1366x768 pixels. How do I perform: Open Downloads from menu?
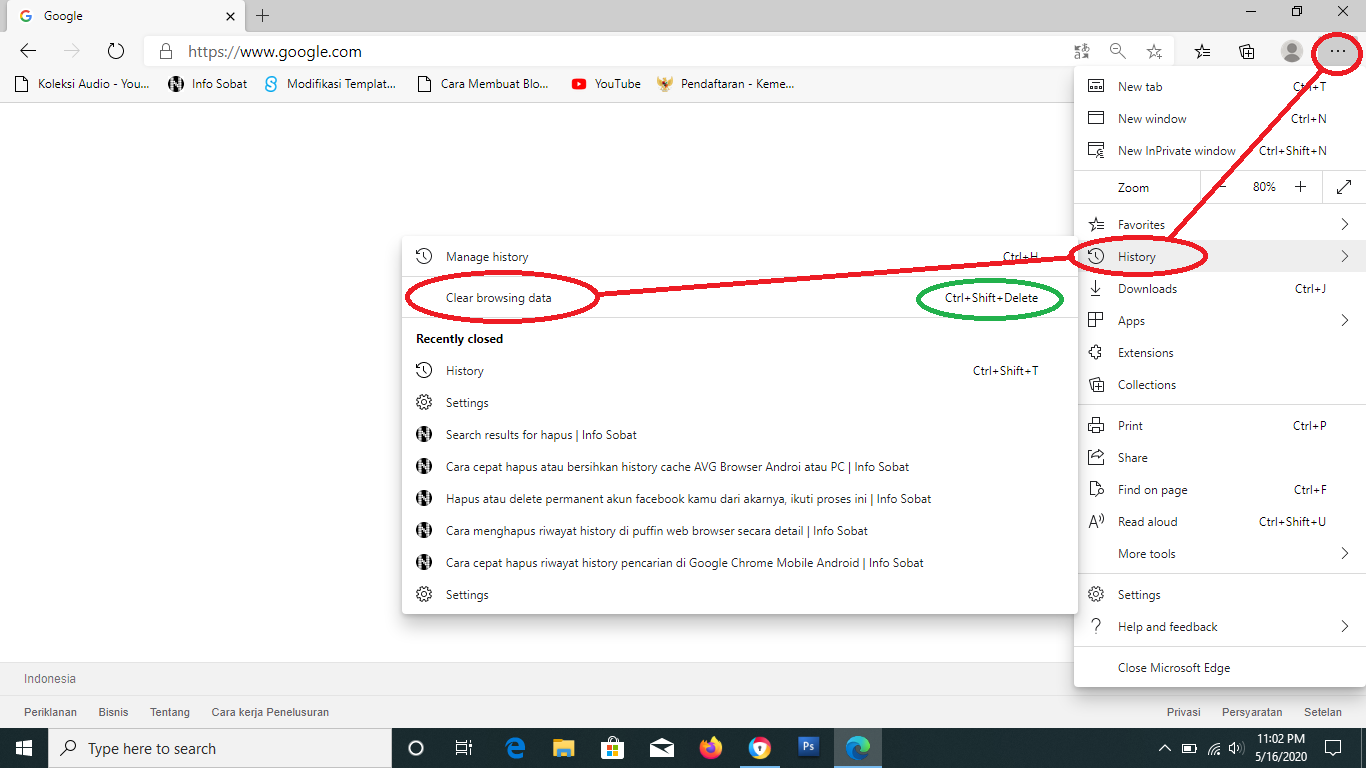(1219, 289)
